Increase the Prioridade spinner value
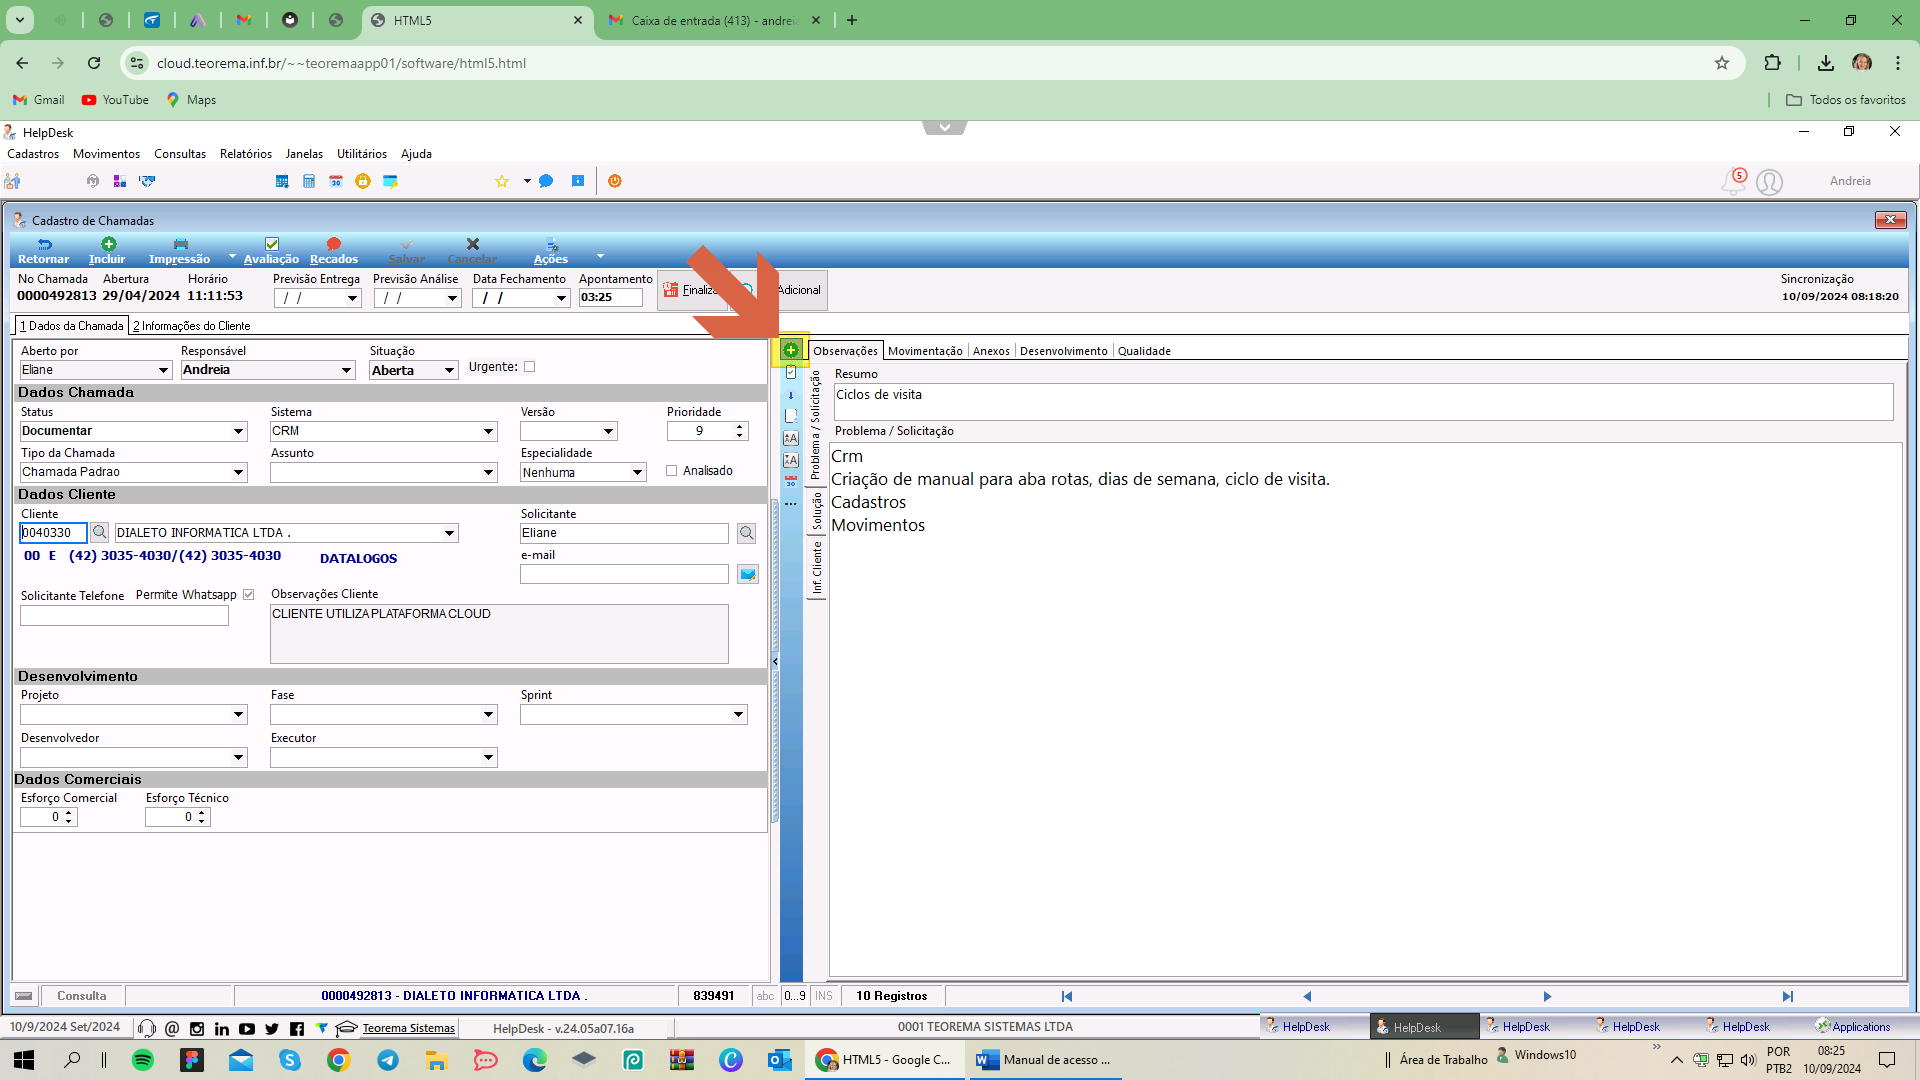This screenshot has height=1080, width=1920. click(740, 427)
